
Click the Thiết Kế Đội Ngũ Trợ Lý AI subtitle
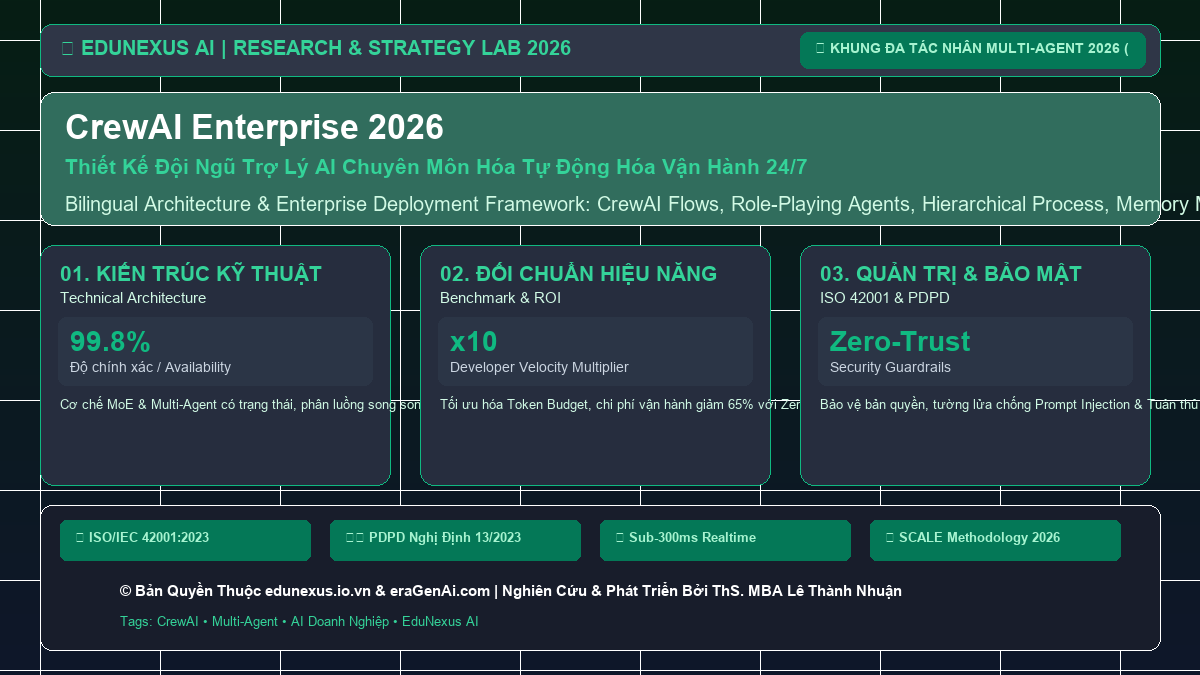point(436,167)
